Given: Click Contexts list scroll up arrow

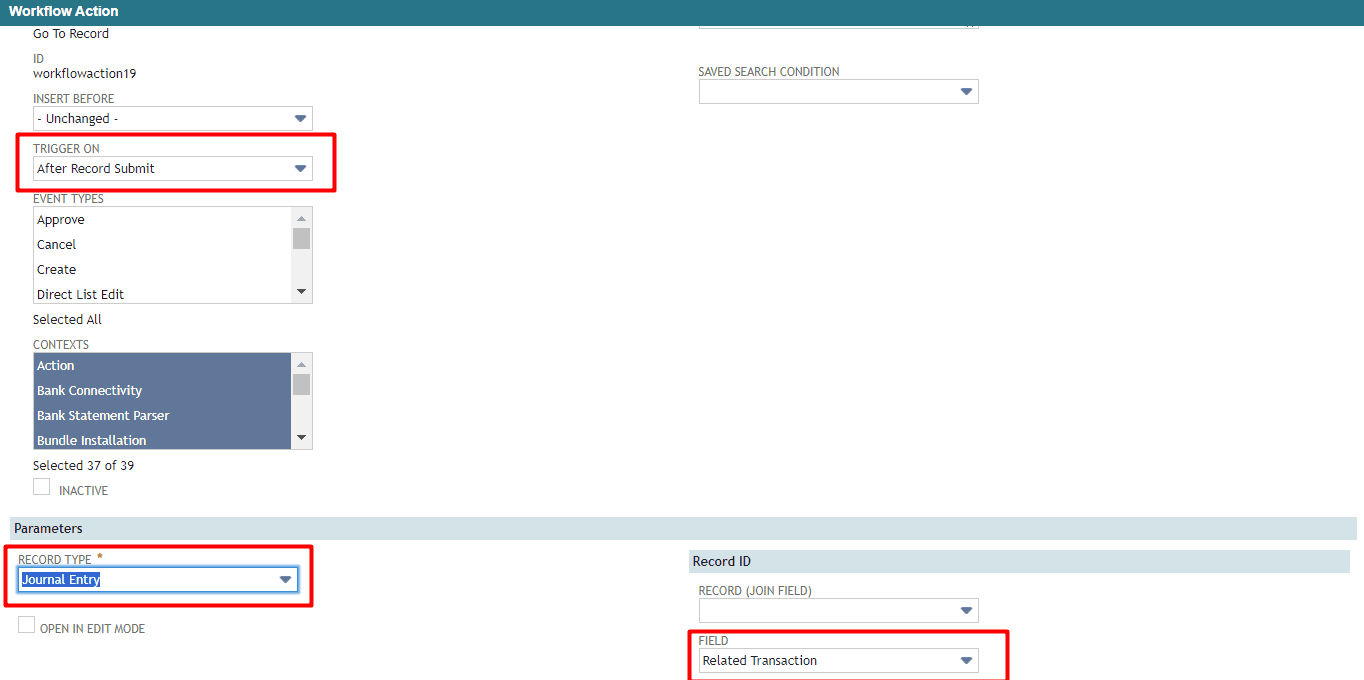Looking at the screenshot, I should 301,363.
